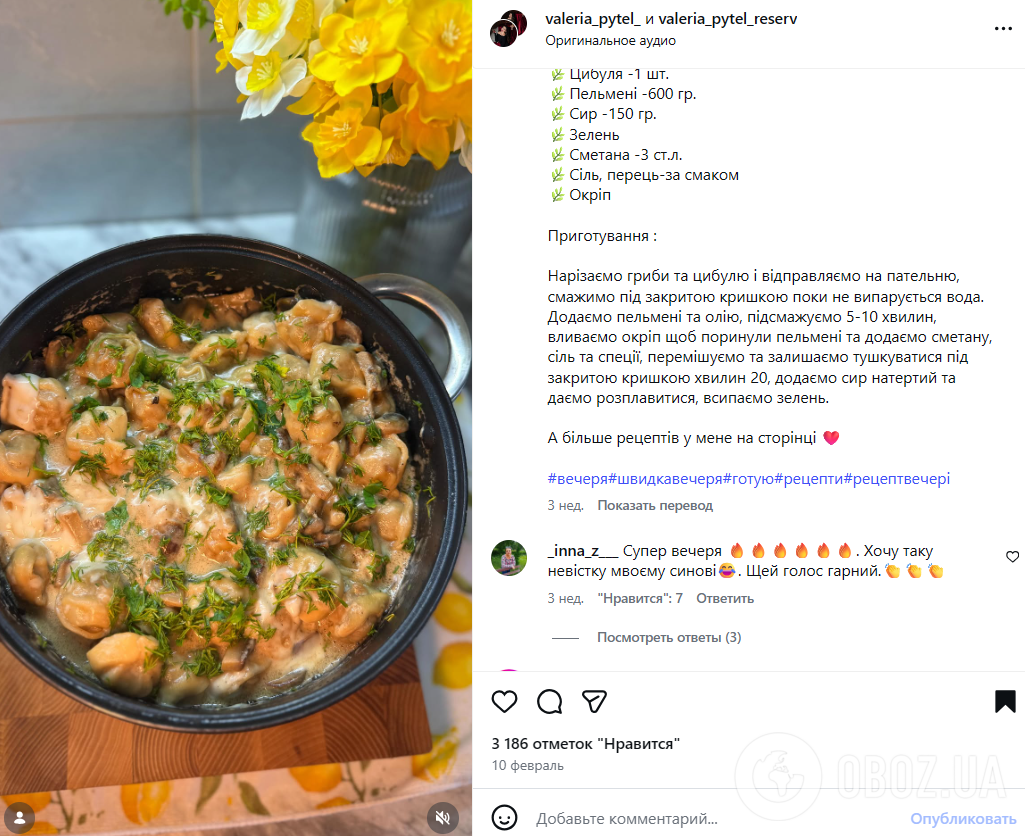Share post using paper plane icon
Image resolution: width=1025 pixels, height=836 pixels.
pos(594,701)
